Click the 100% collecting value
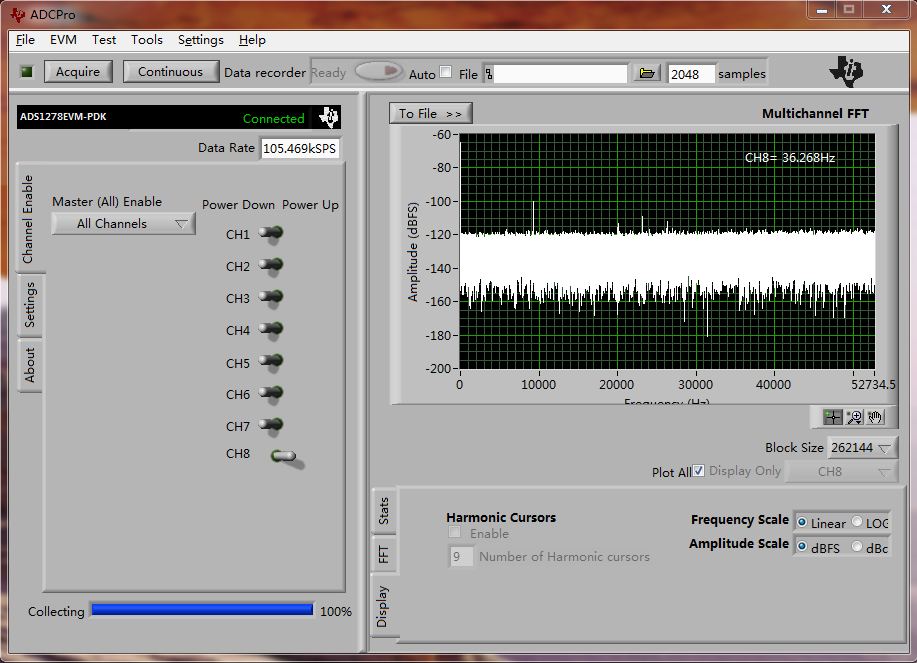This screenshot has height=663, width=917. tap(336, 612)
